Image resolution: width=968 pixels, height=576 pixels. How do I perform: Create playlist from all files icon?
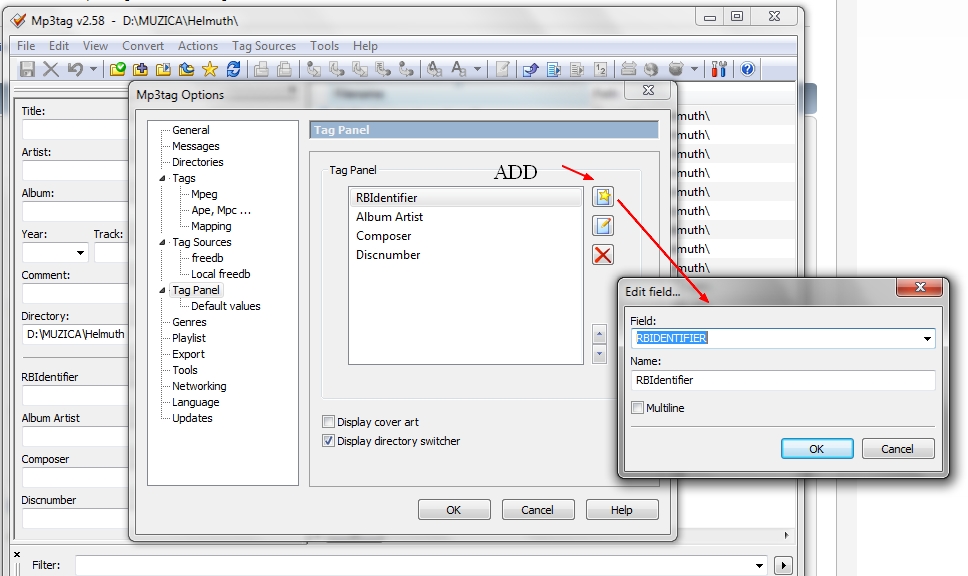pyautogui.click(x=554, y=69)
